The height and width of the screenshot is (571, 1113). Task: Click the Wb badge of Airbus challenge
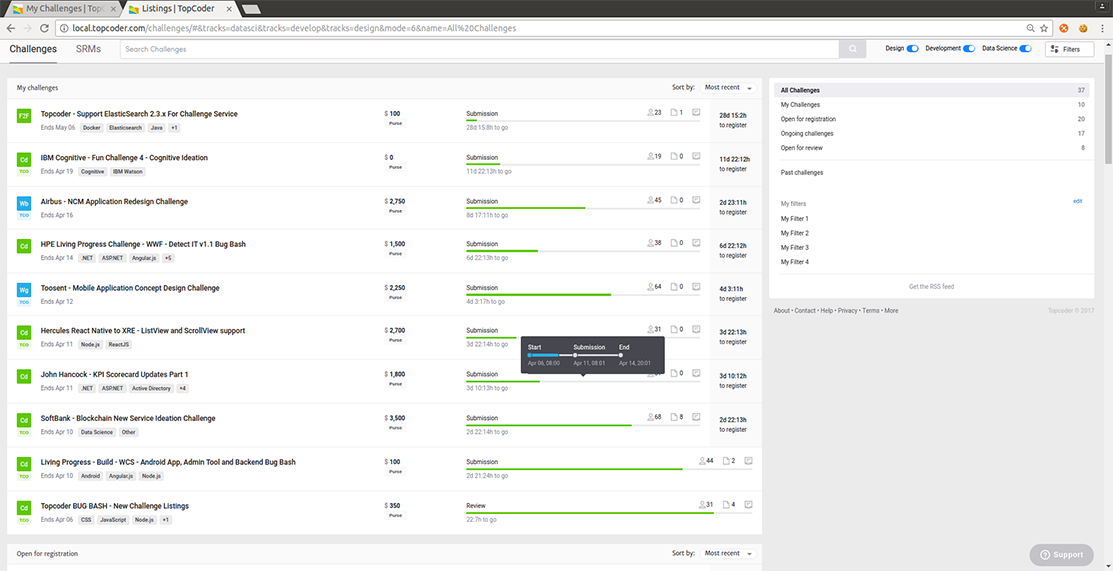[24, 203]
